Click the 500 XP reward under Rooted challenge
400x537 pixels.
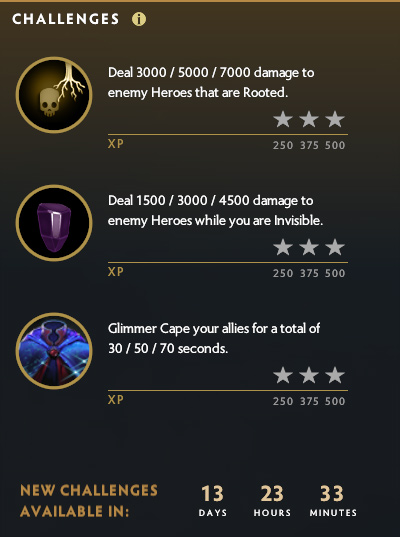coord(335,145)
